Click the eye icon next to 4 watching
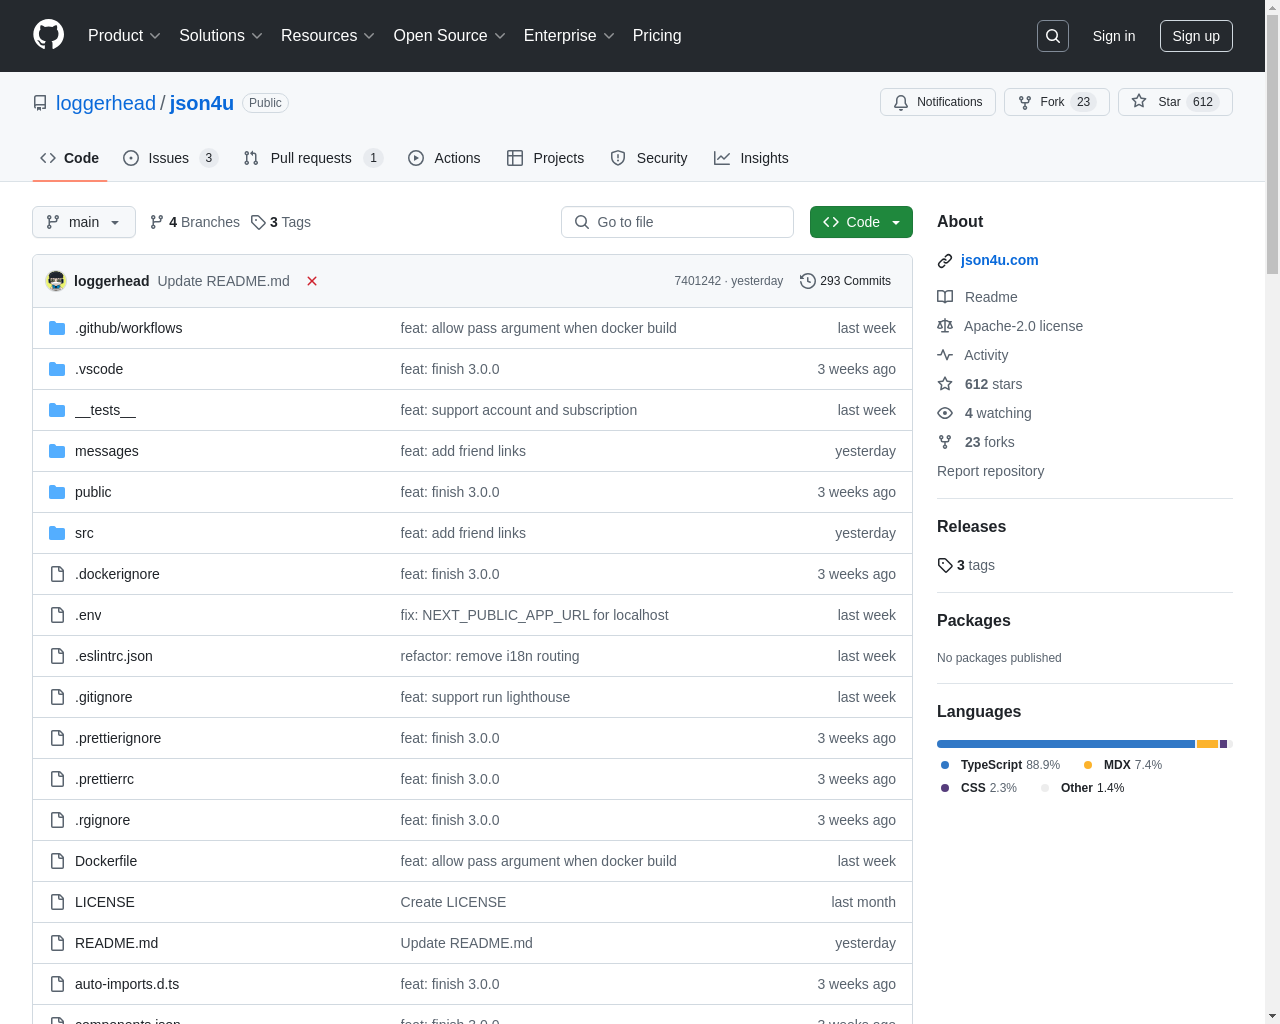Screen dimensions: 1280x1024 pos(945,413)
